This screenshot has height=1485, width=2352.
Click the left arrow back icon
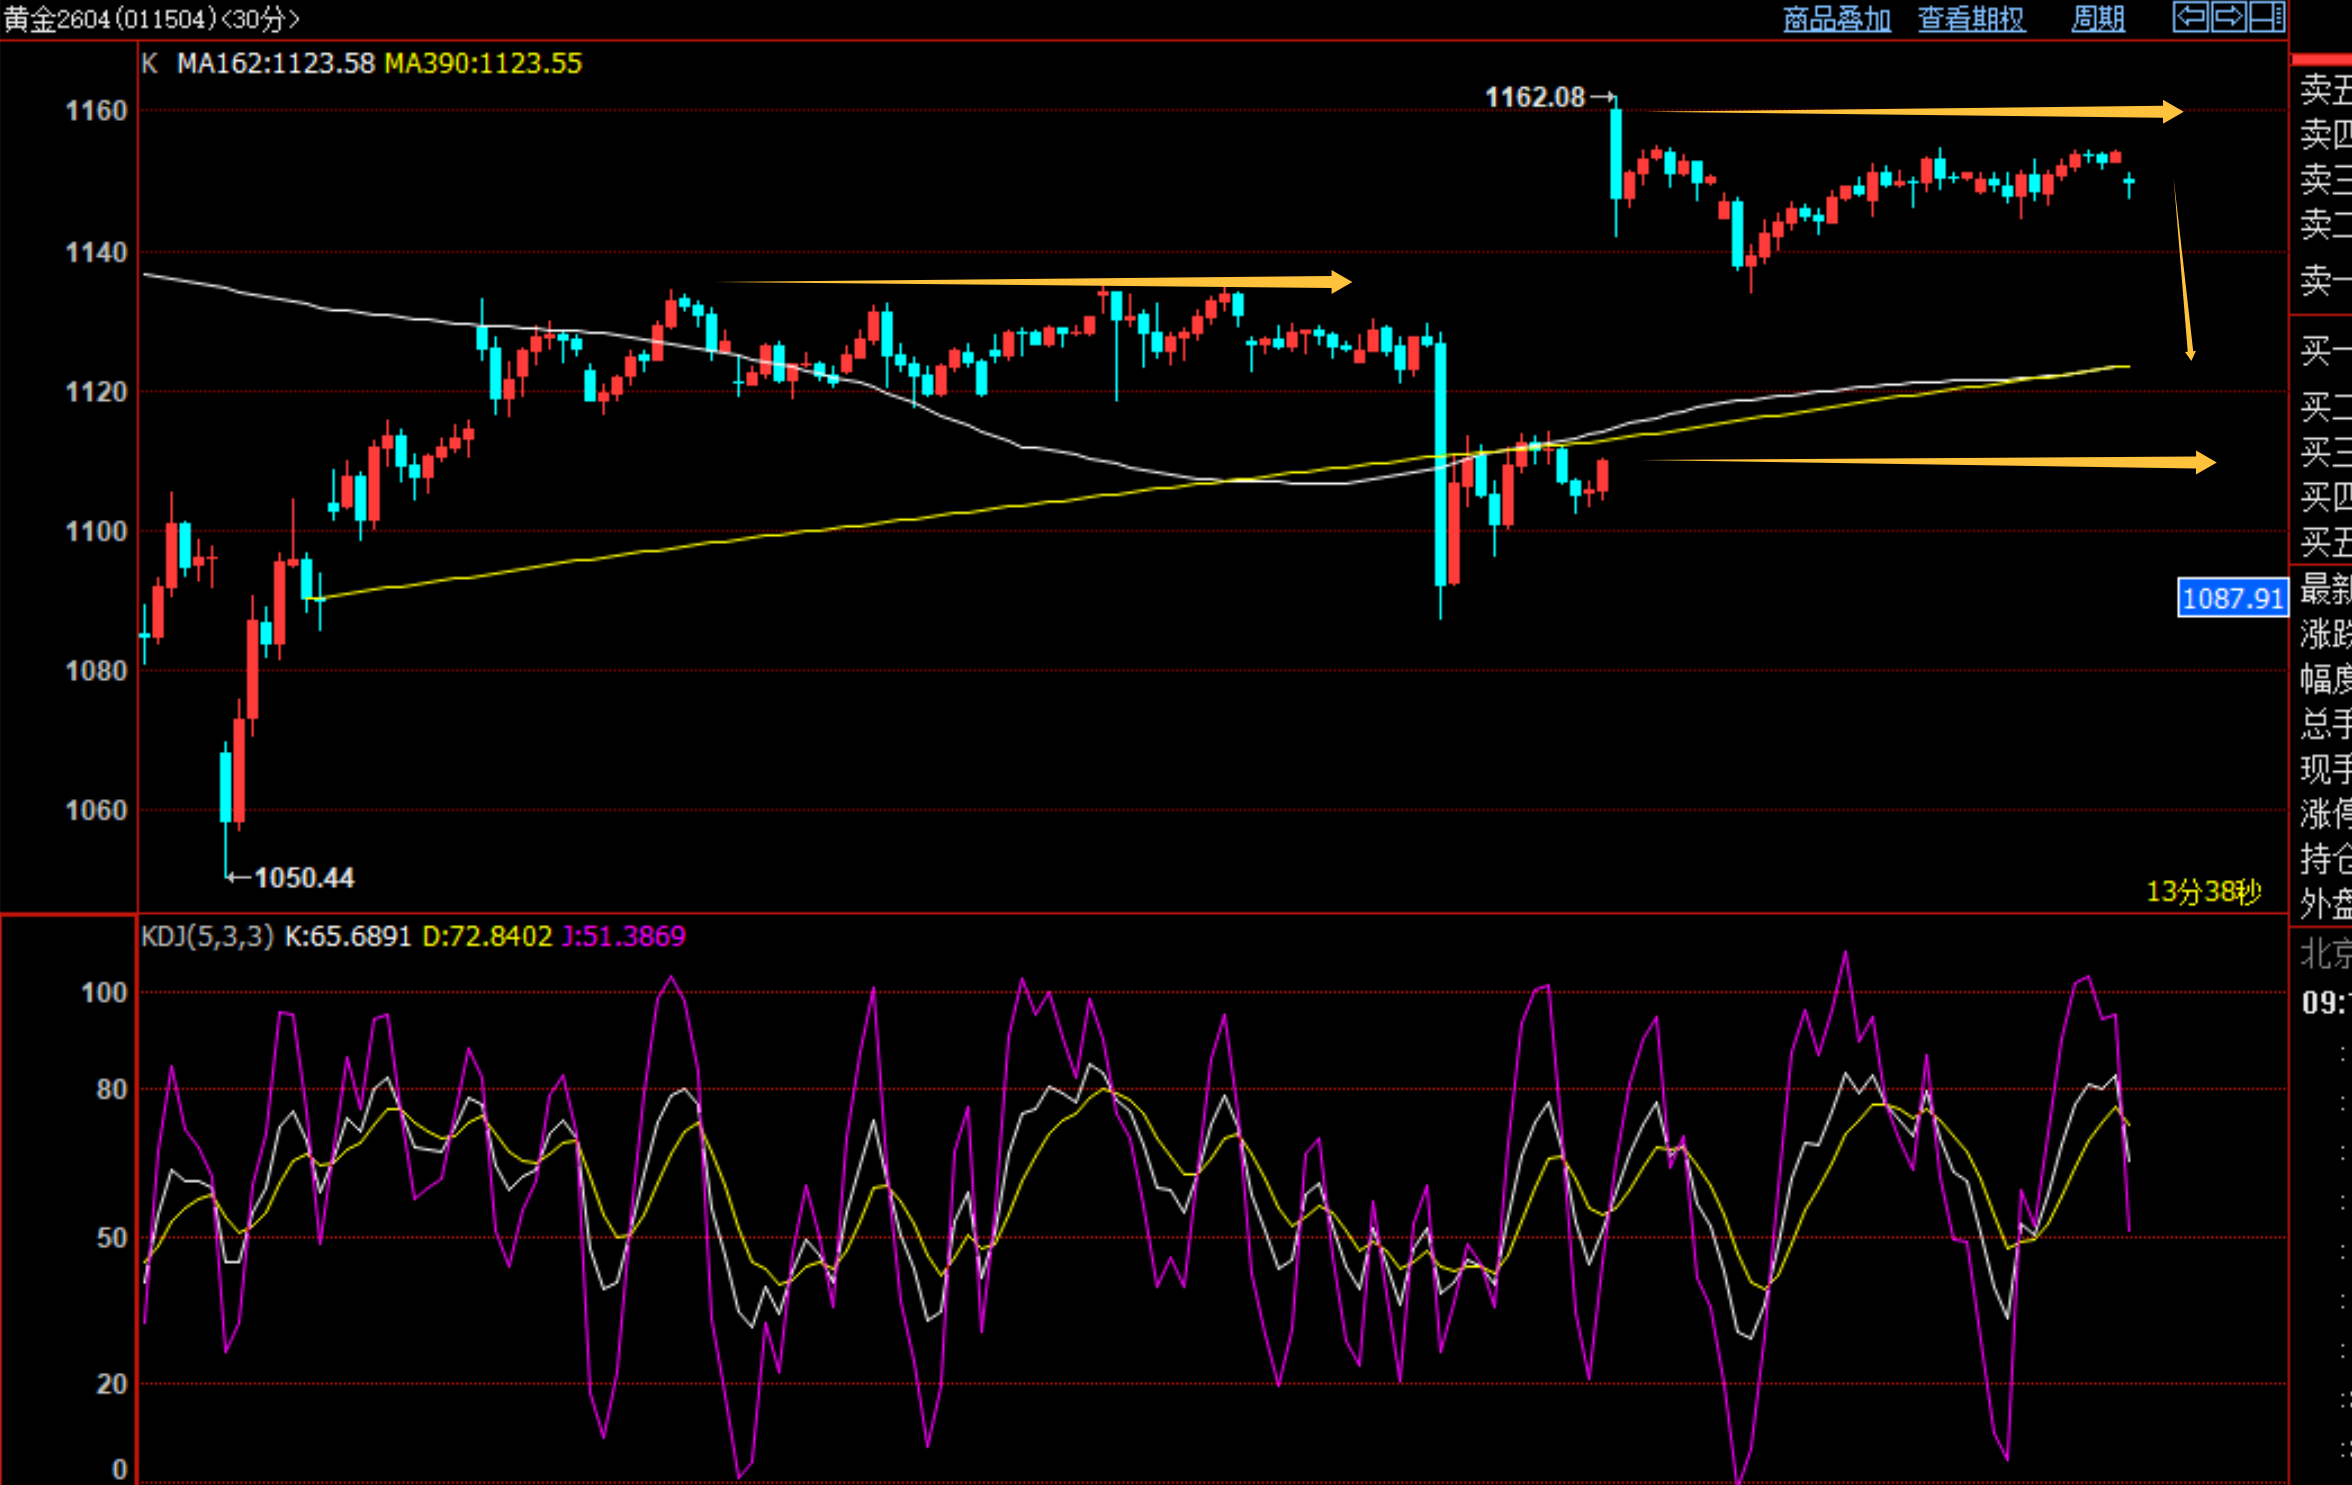point(2191,17)
